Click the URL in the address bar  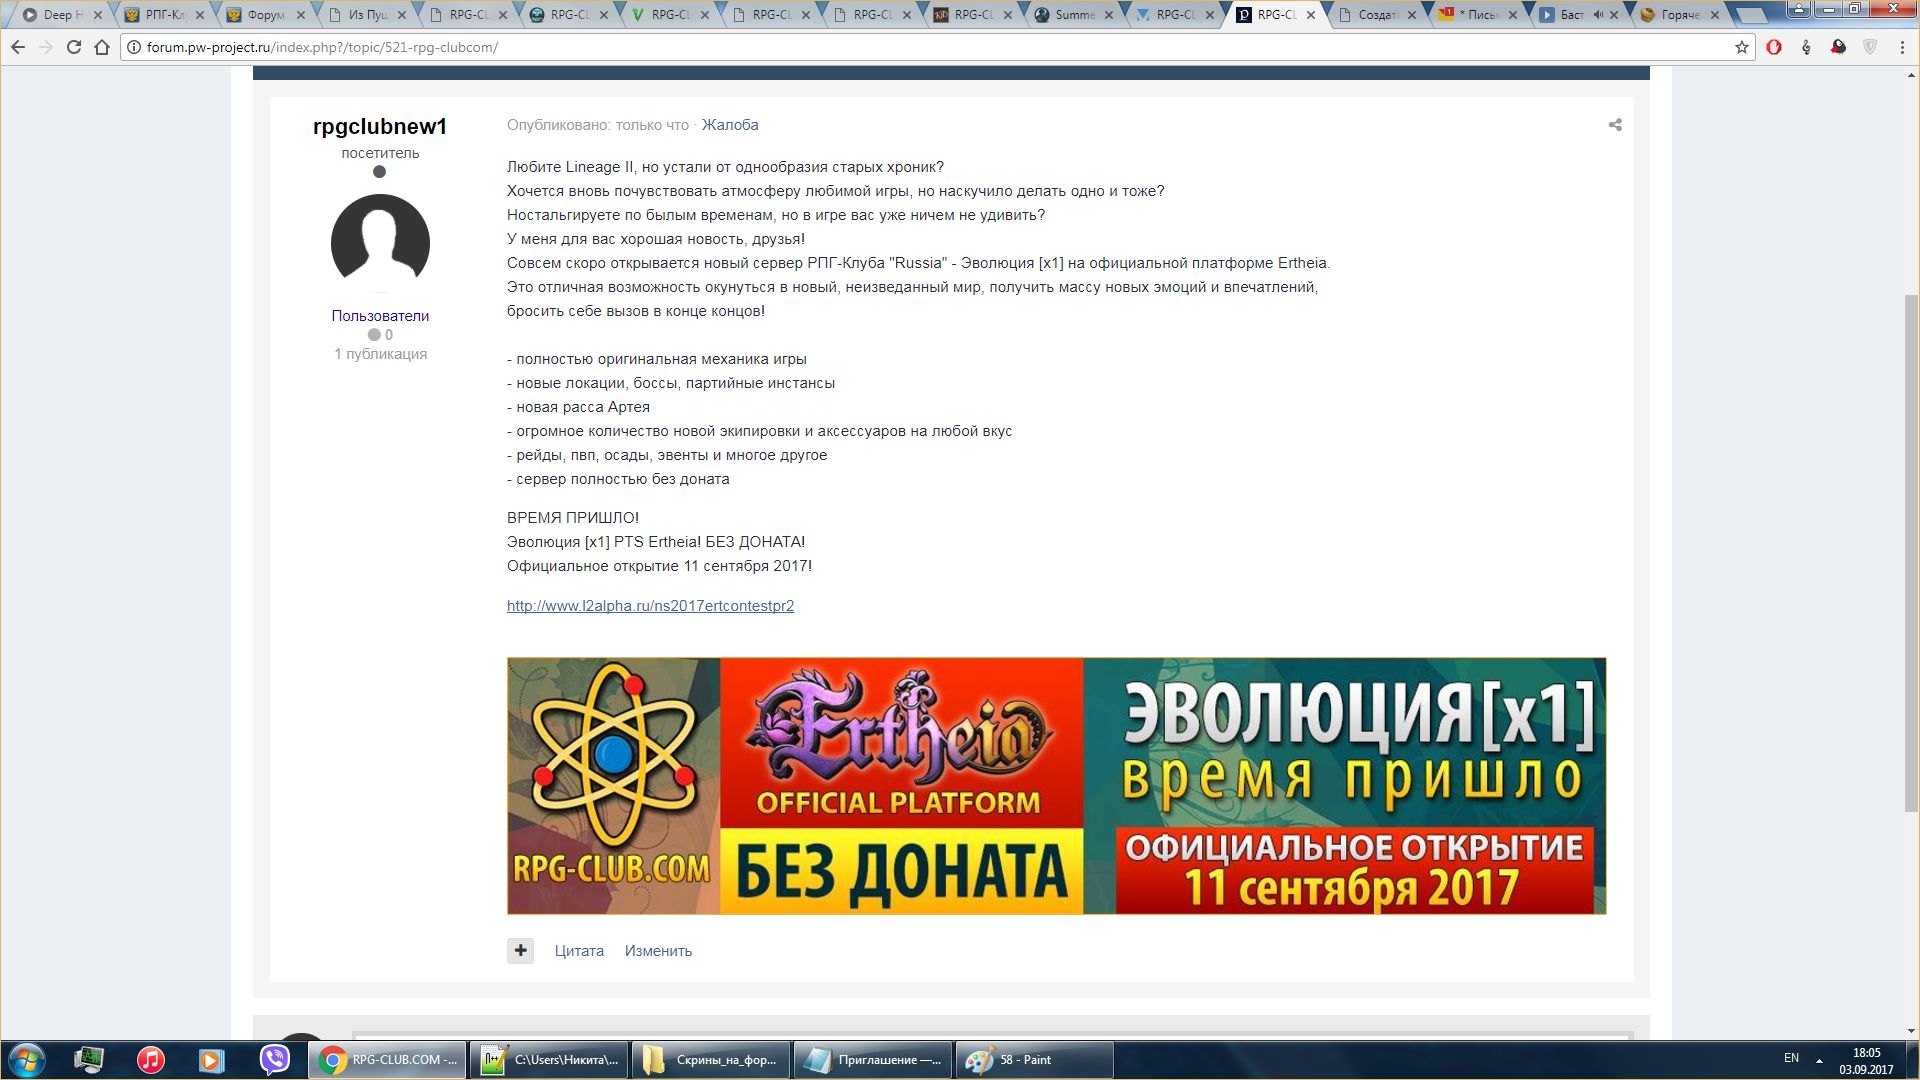pos(322,47)
